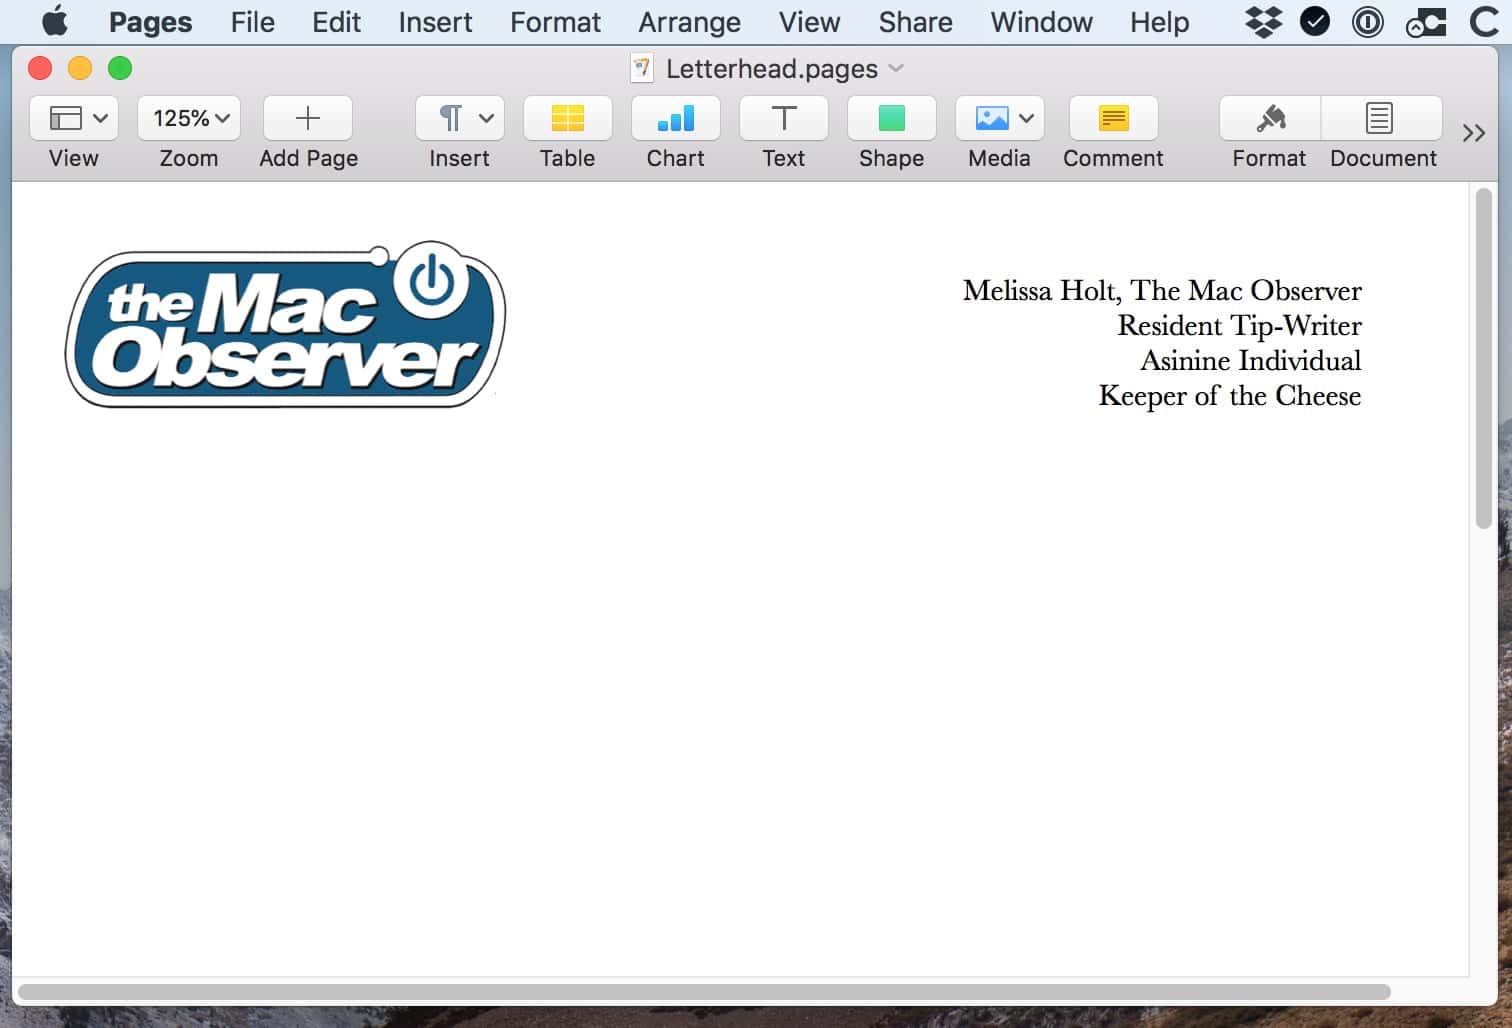Add a shape using the Shape icon

tap(891, 119)
